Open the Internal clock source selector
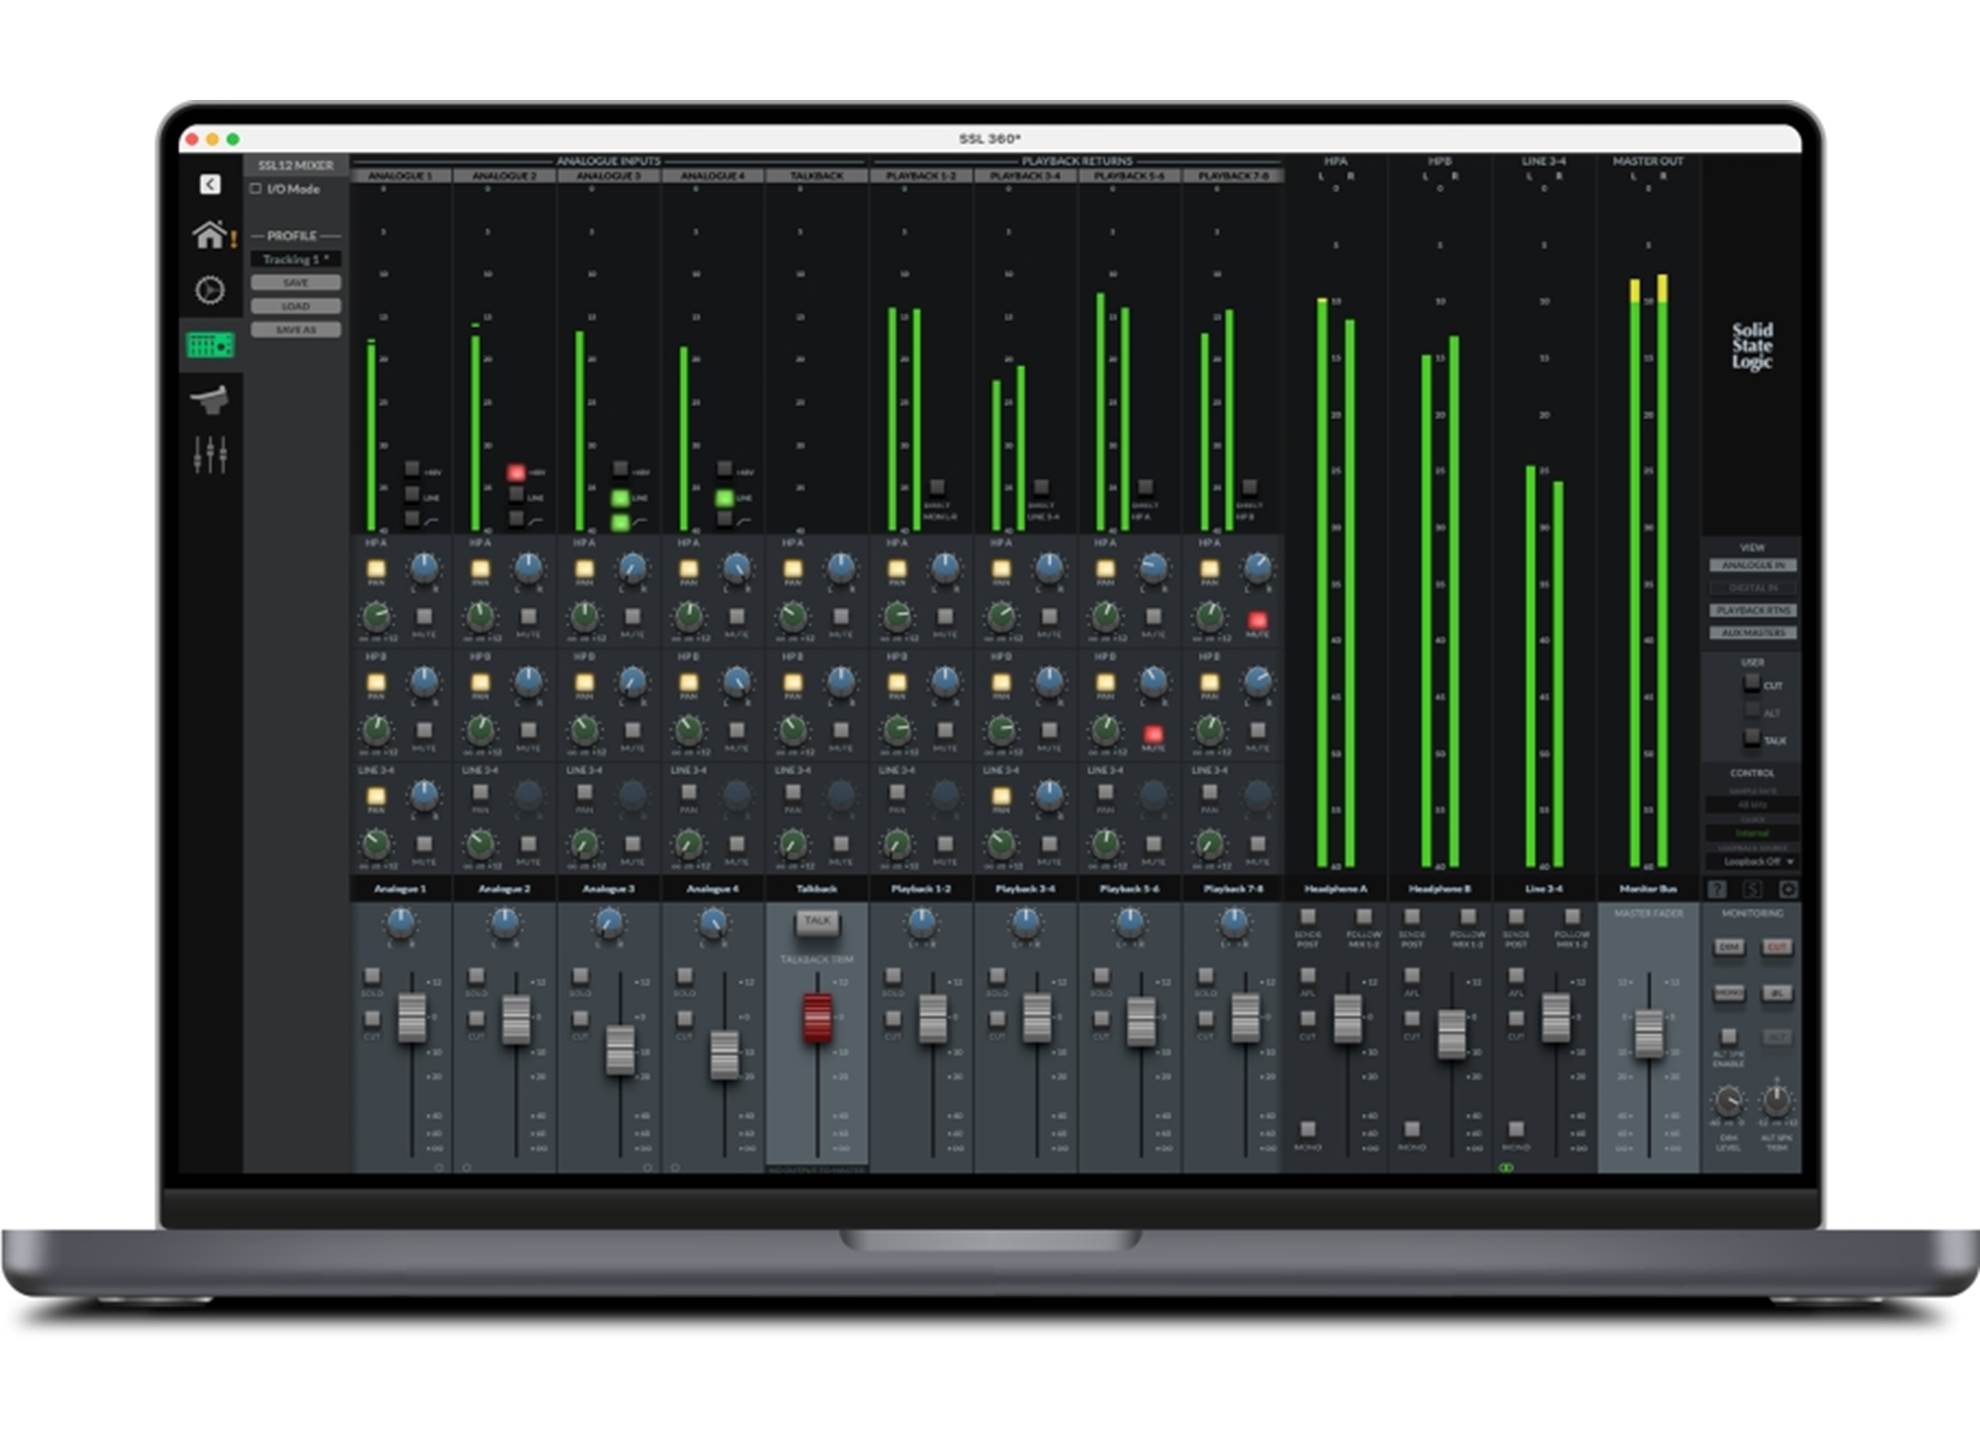1980x1440 pixels. 1752,832
